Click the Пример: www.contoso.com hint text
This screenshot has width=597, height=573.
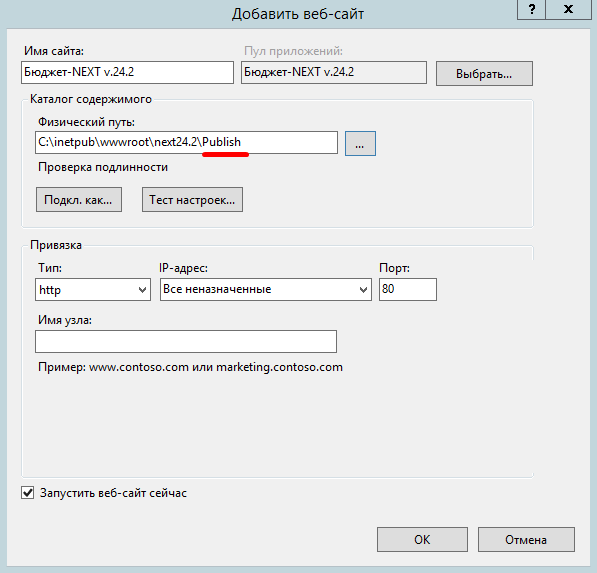click(190, 367)
